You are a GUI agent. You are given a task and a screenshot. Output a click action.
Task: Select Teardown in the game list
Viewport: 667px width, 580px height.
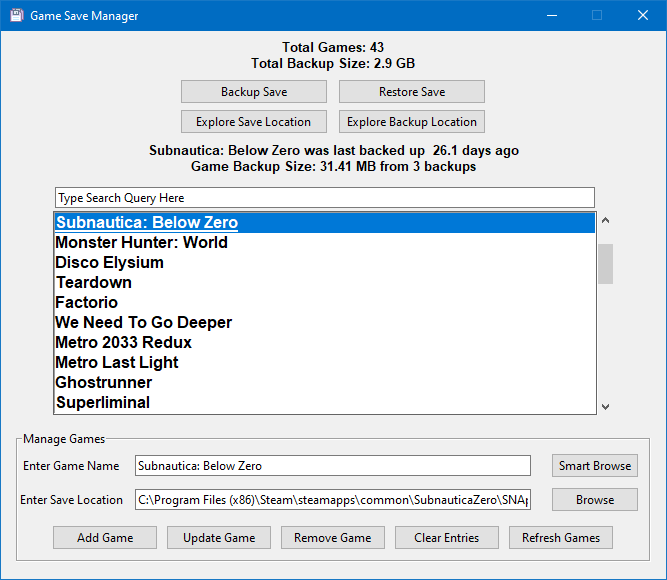(325, 283)
